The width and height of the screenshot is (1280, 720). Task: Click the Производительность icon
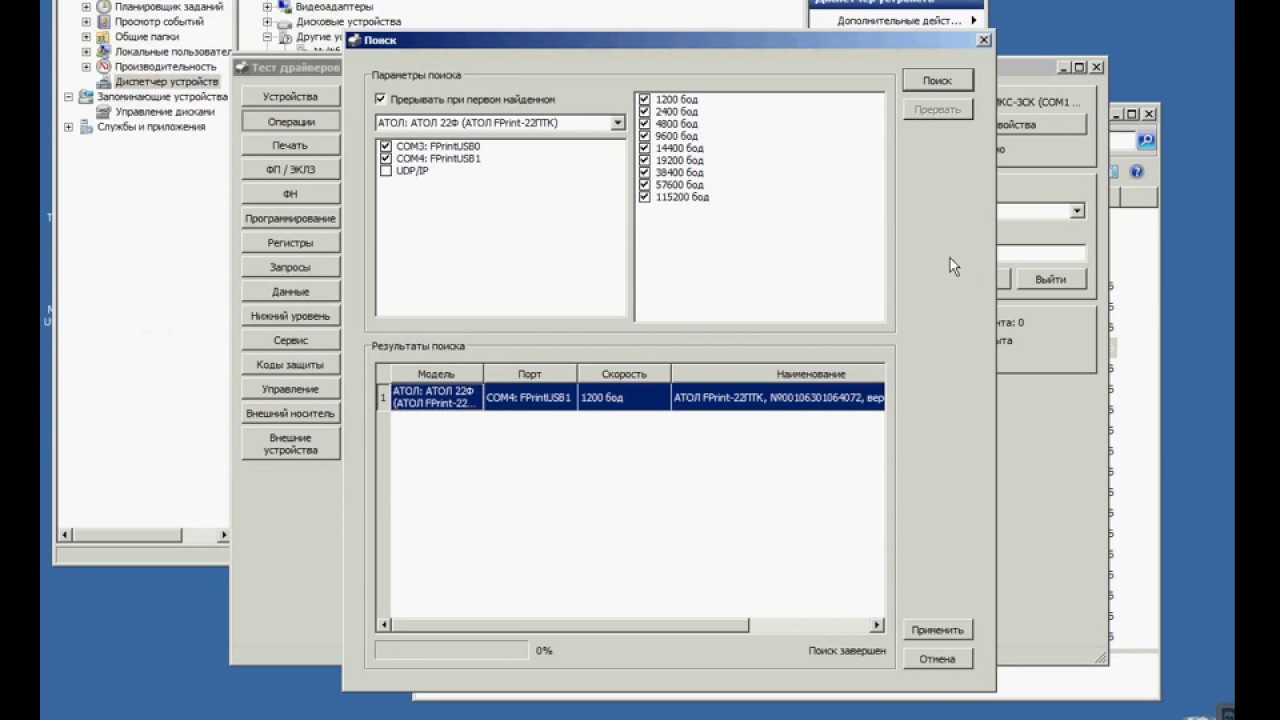pos(103,66)
